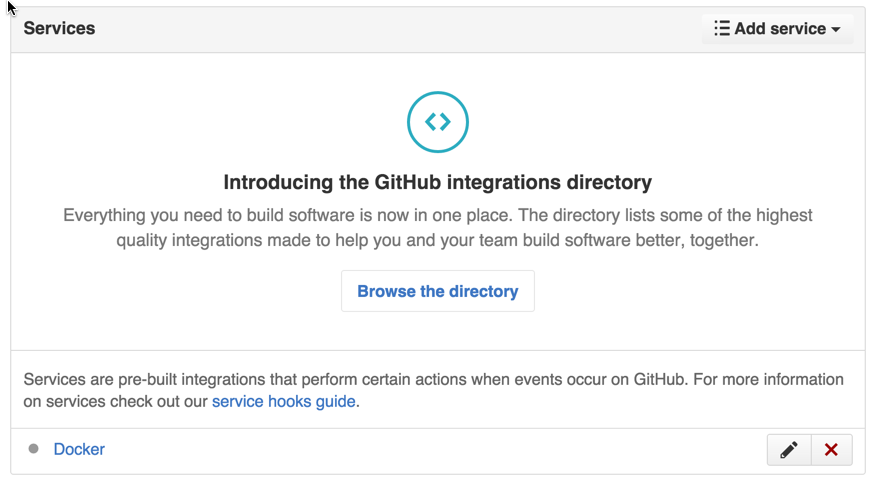This screenshot has width=876, height=477.
Task: Click the grey status dot beside Docker
Action: (x=34, y=449)
